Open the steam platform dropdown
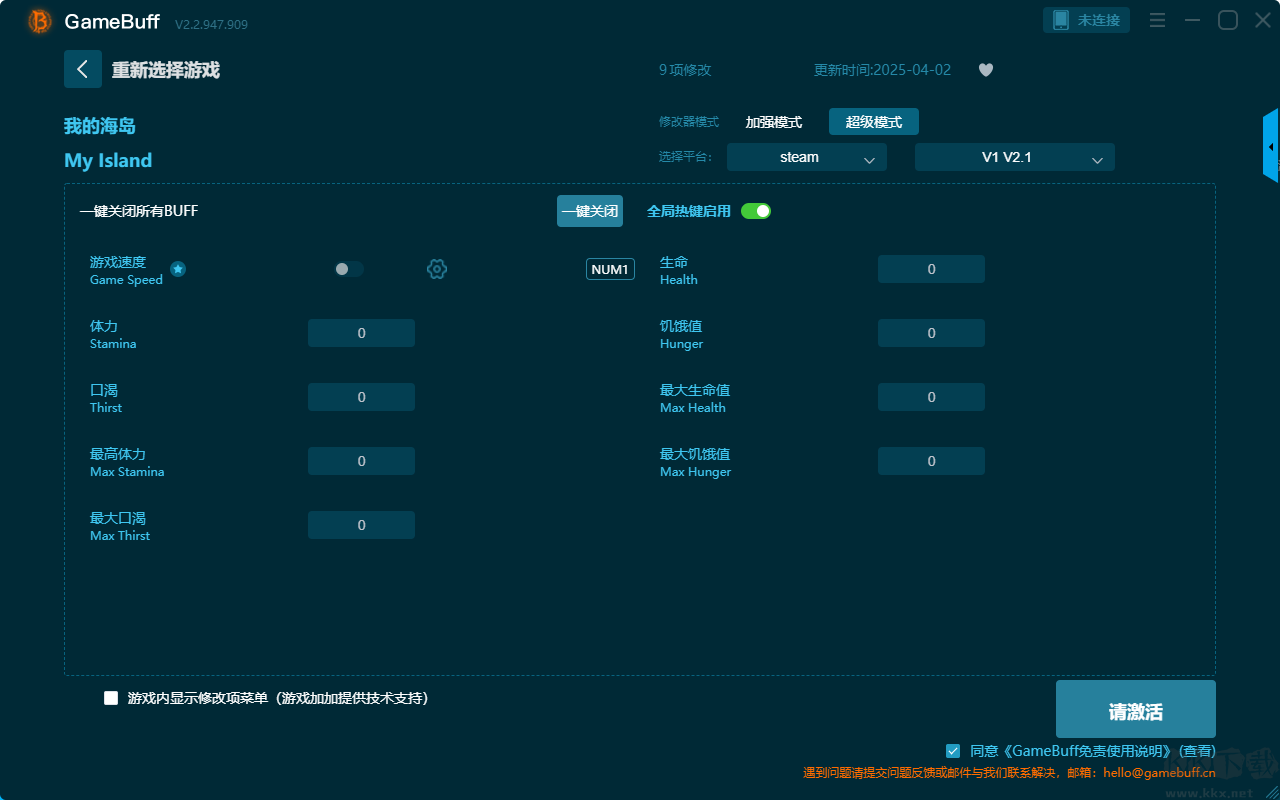 coord(806,157)
